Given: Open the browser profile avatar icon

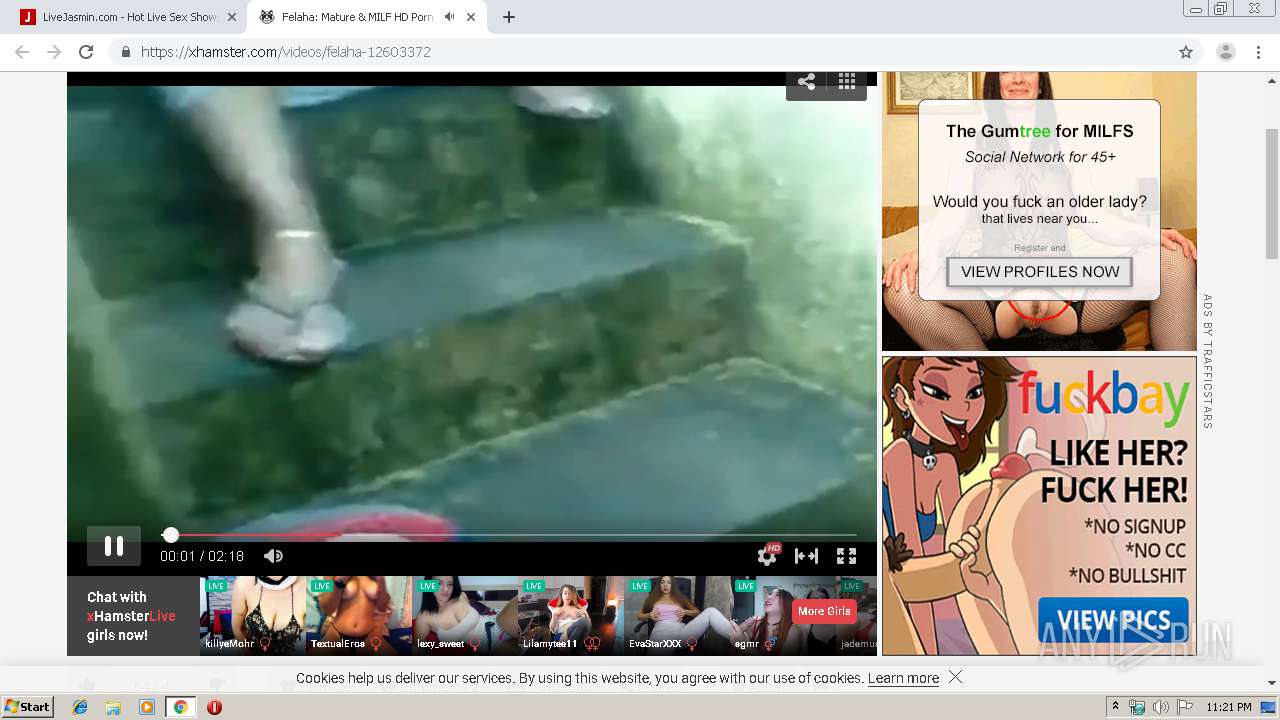Looking at the screenshot, I should pos(1225,52).
